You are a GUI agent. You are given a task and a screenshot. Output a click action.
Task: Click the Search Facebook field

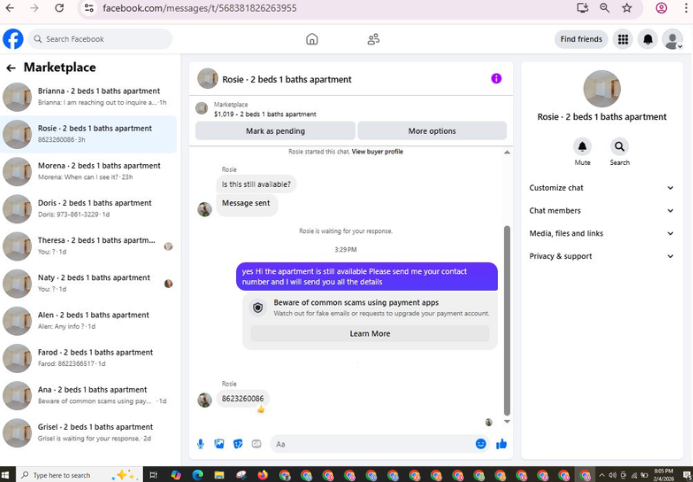tap(100, 39)
